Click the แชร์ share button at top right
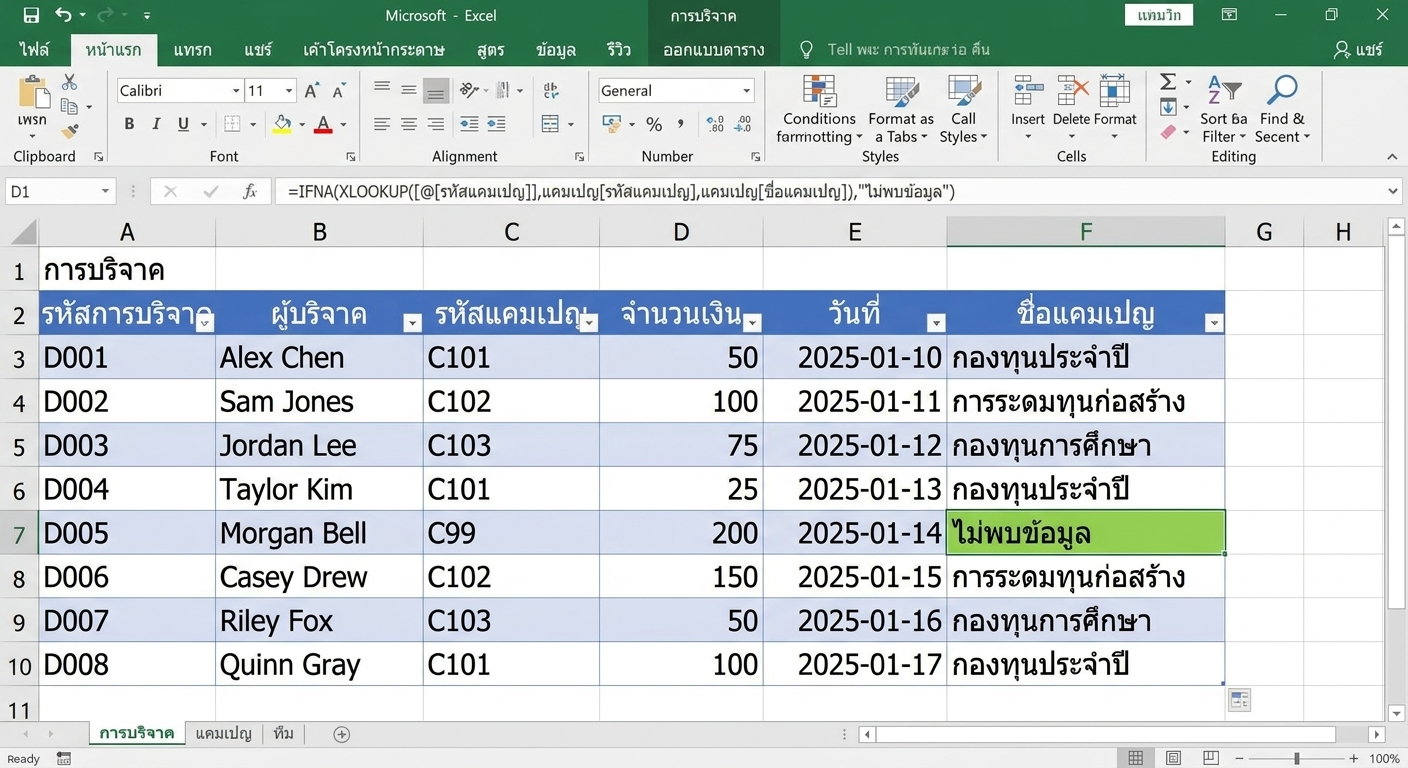 click(1358, 49)
